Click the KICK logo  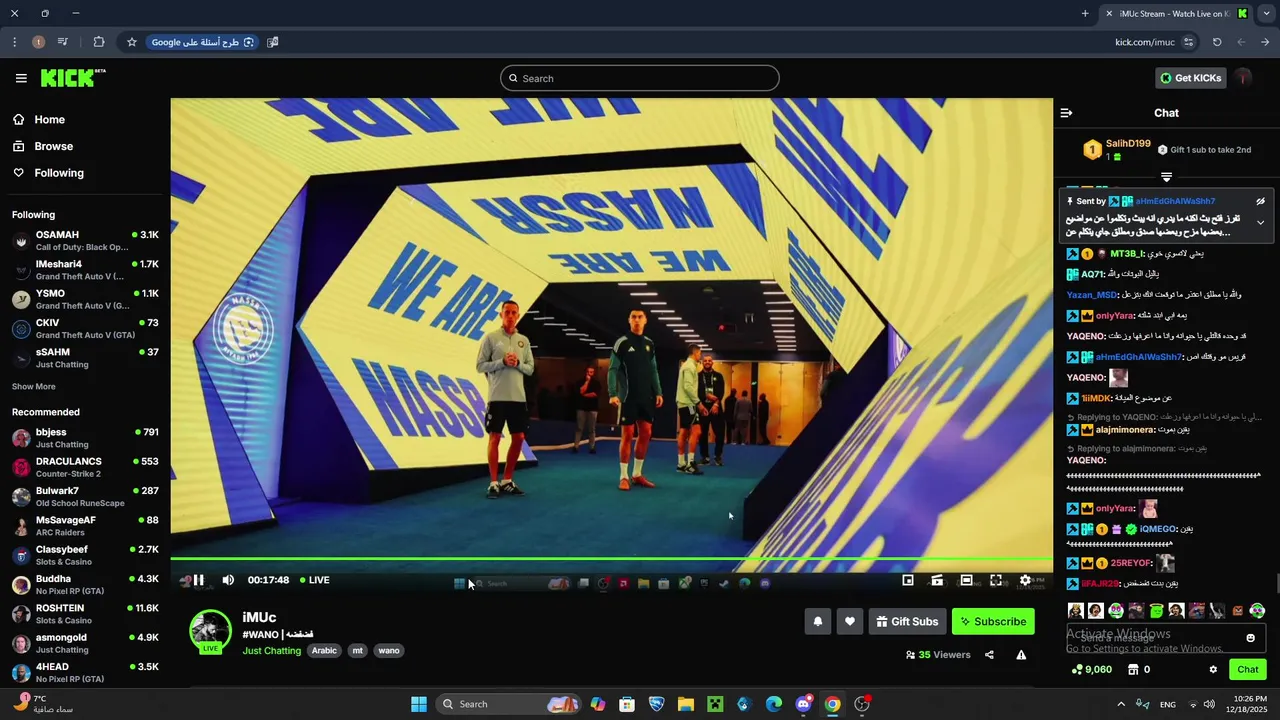pos(73,78)
